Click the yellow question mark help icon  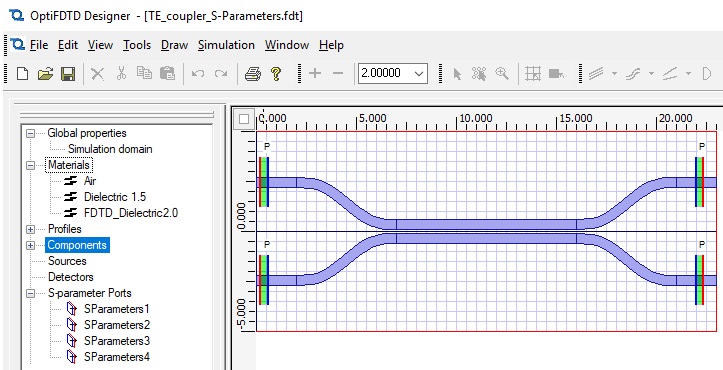276,73
